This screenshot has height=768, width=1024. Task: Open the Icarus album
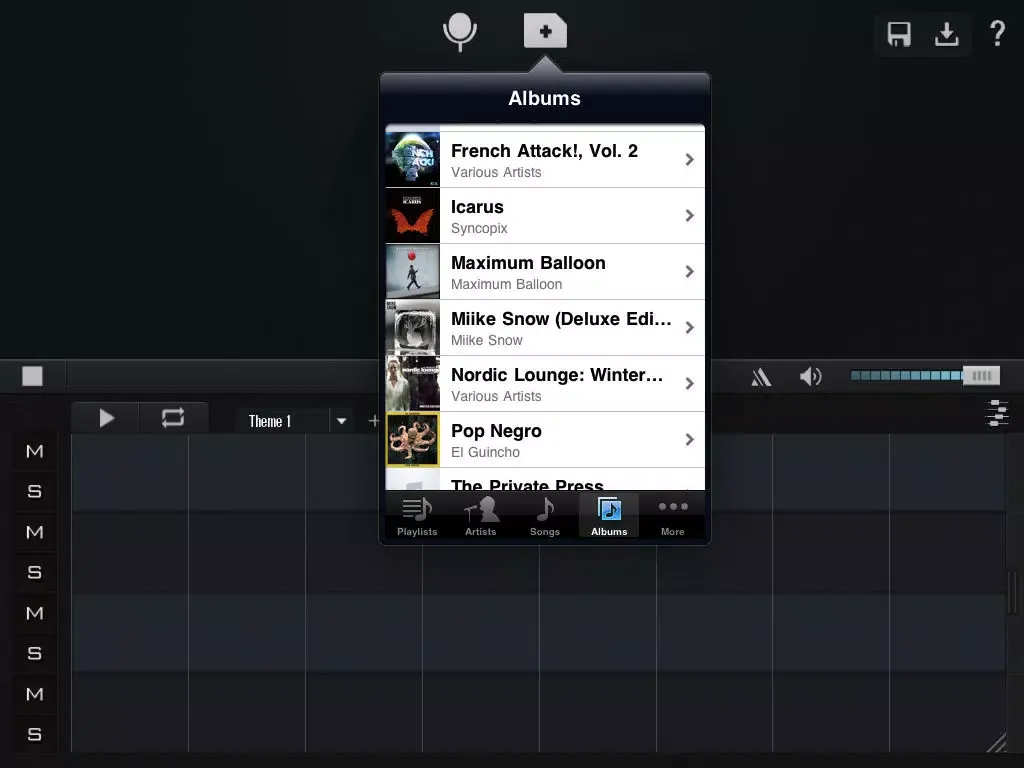[545, 216]
